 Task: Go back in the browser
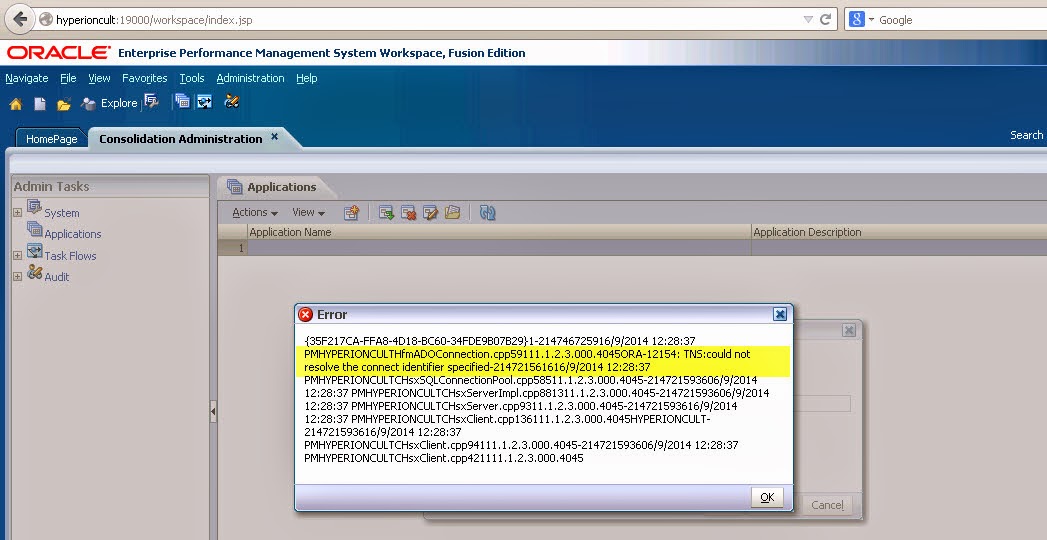(20, 19)
